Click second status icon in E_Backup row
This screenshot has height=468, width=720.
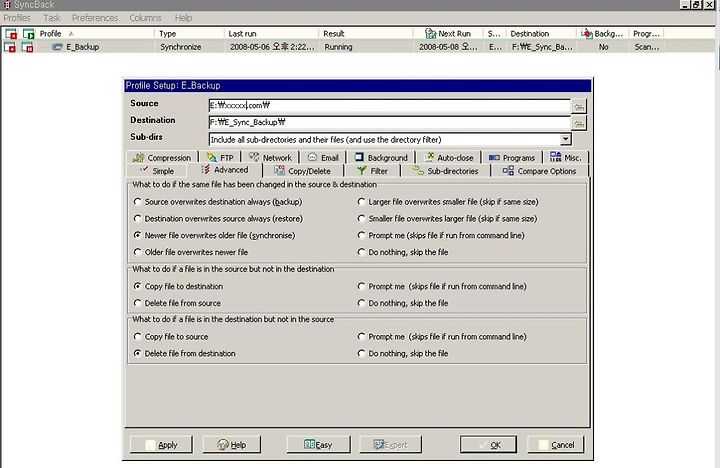tap(28, 47)
